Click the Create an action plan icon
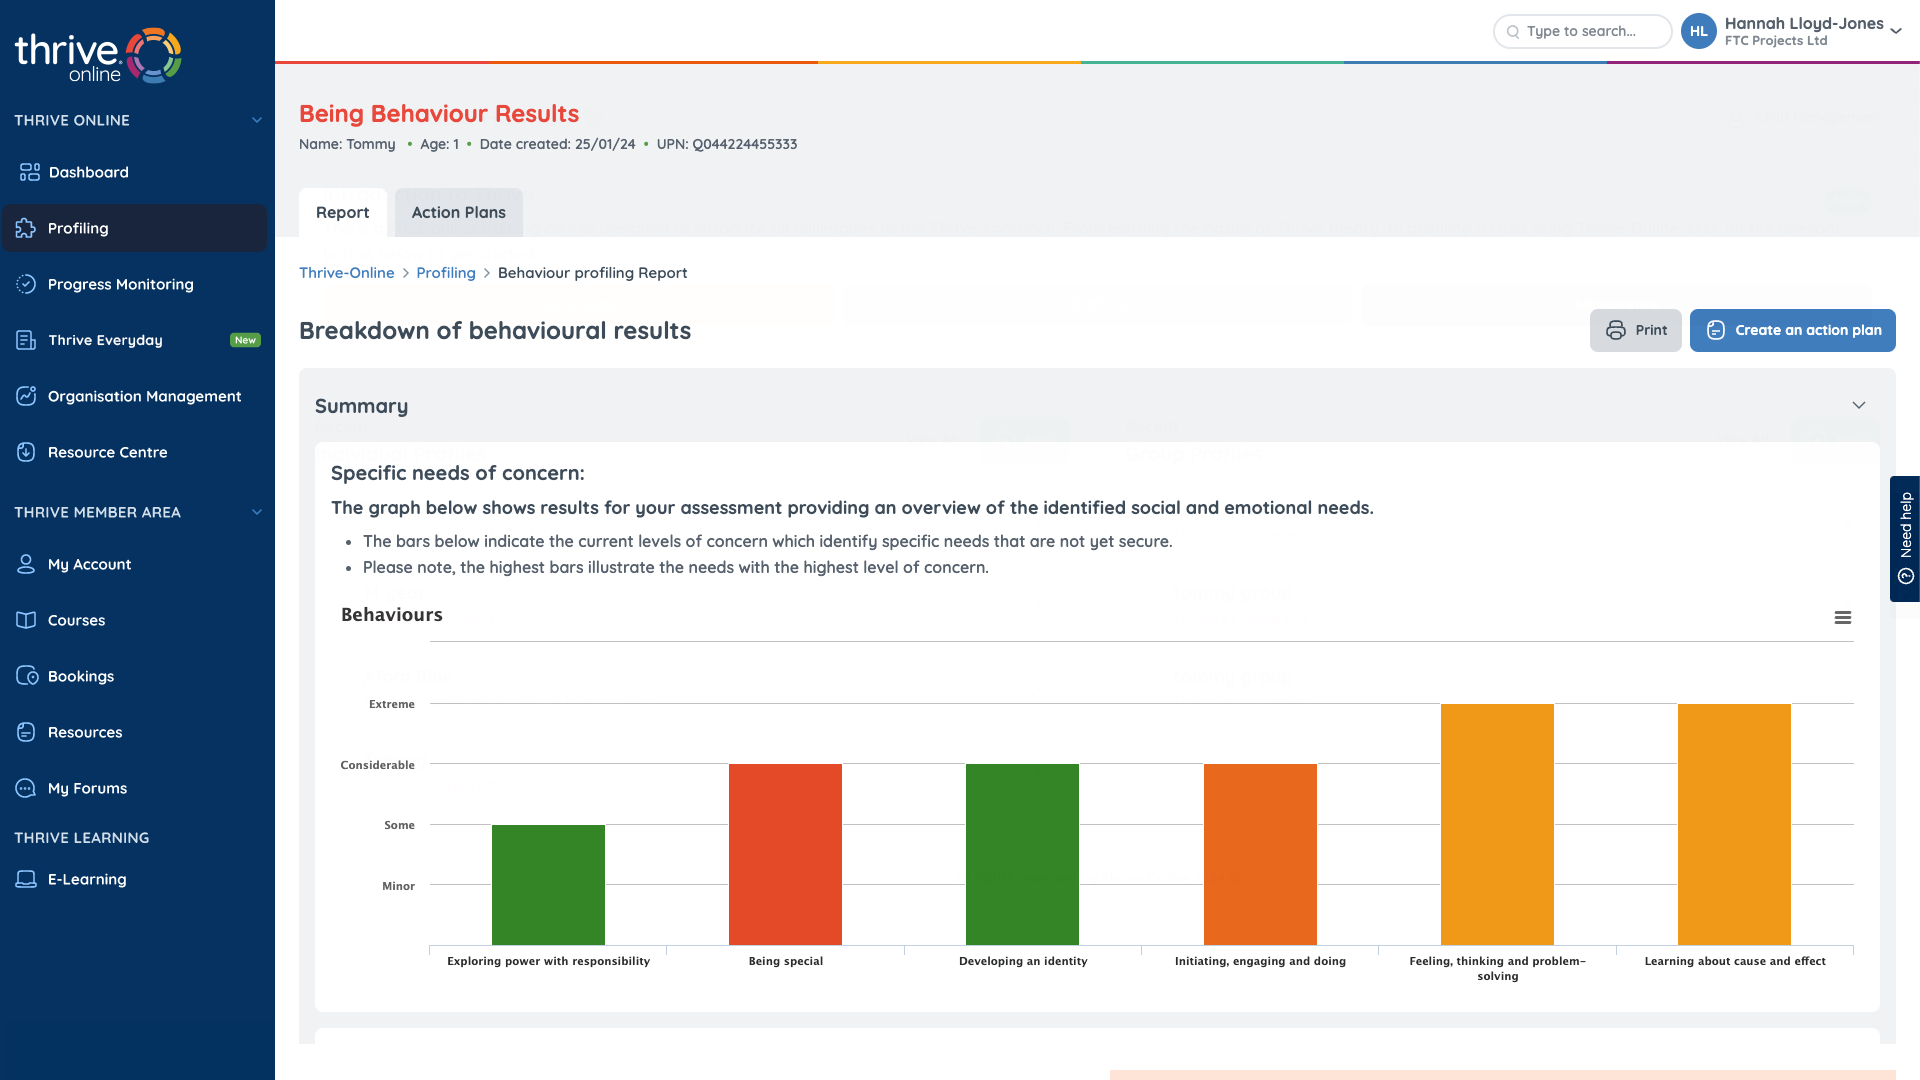Viewport: 1920px width, 1080px height. point(1716,330)
